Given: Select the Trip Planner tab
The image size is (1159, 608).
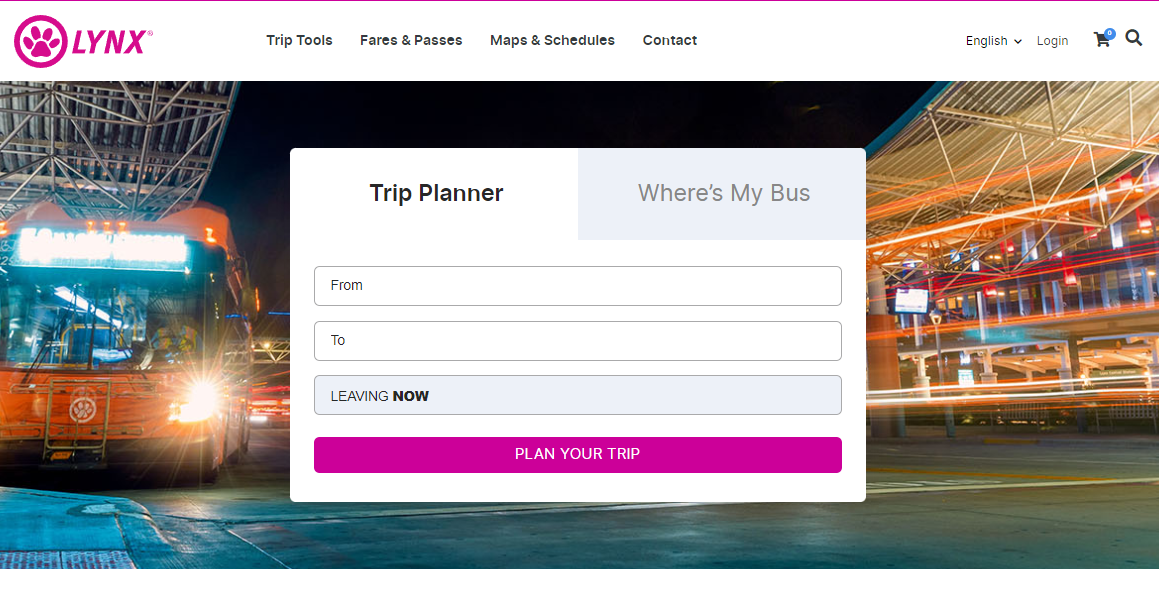Looking at the screenshot, I should [x=436, y=194].
